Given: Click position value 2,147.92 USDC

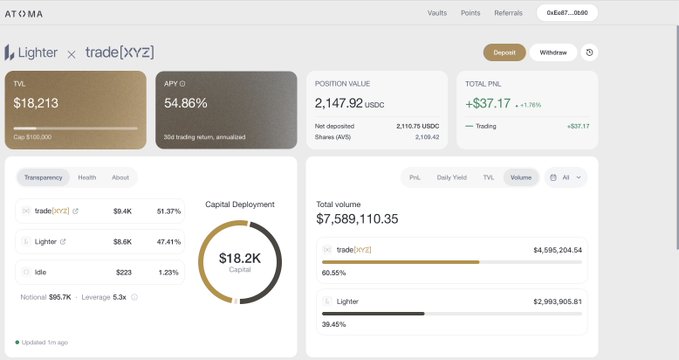Looking at the screenshot, I should pyautogui.click(x=349, y=103).
